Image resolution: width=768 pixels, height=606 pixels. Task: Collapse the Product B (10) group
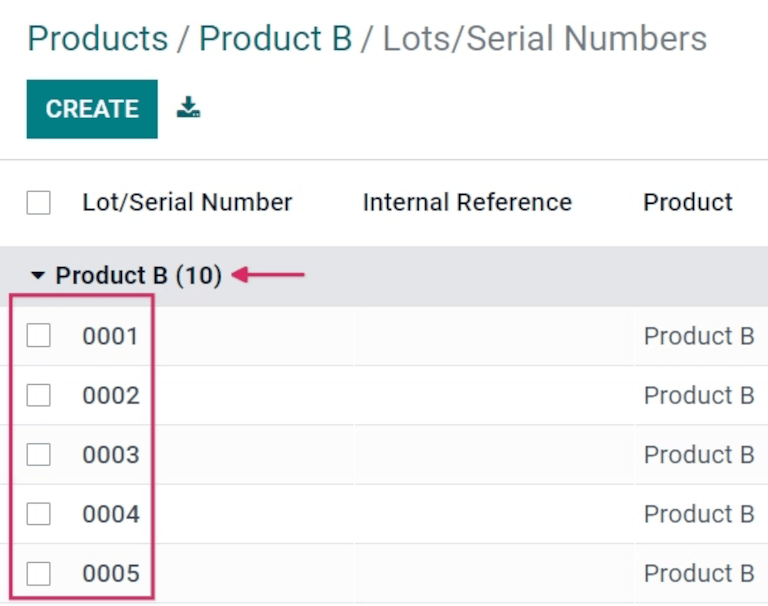138,275
